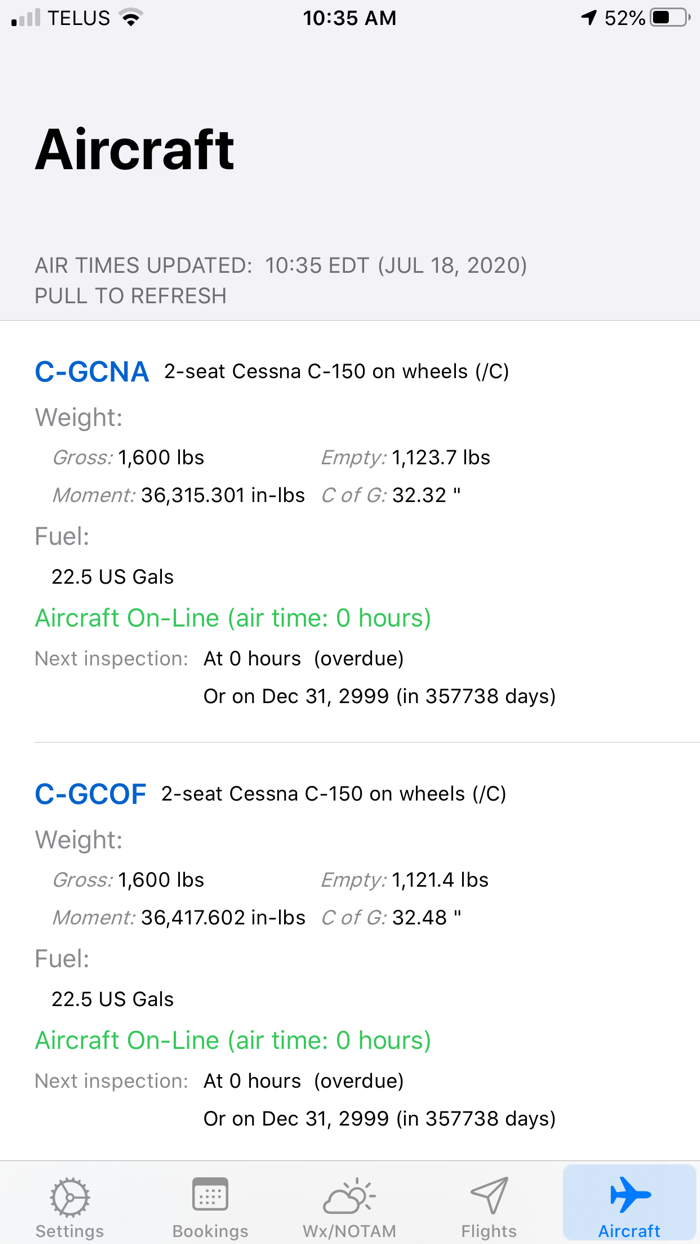Select the Settings gear icon
This screenshot has height=1244, width=700.
click(x=69, y=1197)
